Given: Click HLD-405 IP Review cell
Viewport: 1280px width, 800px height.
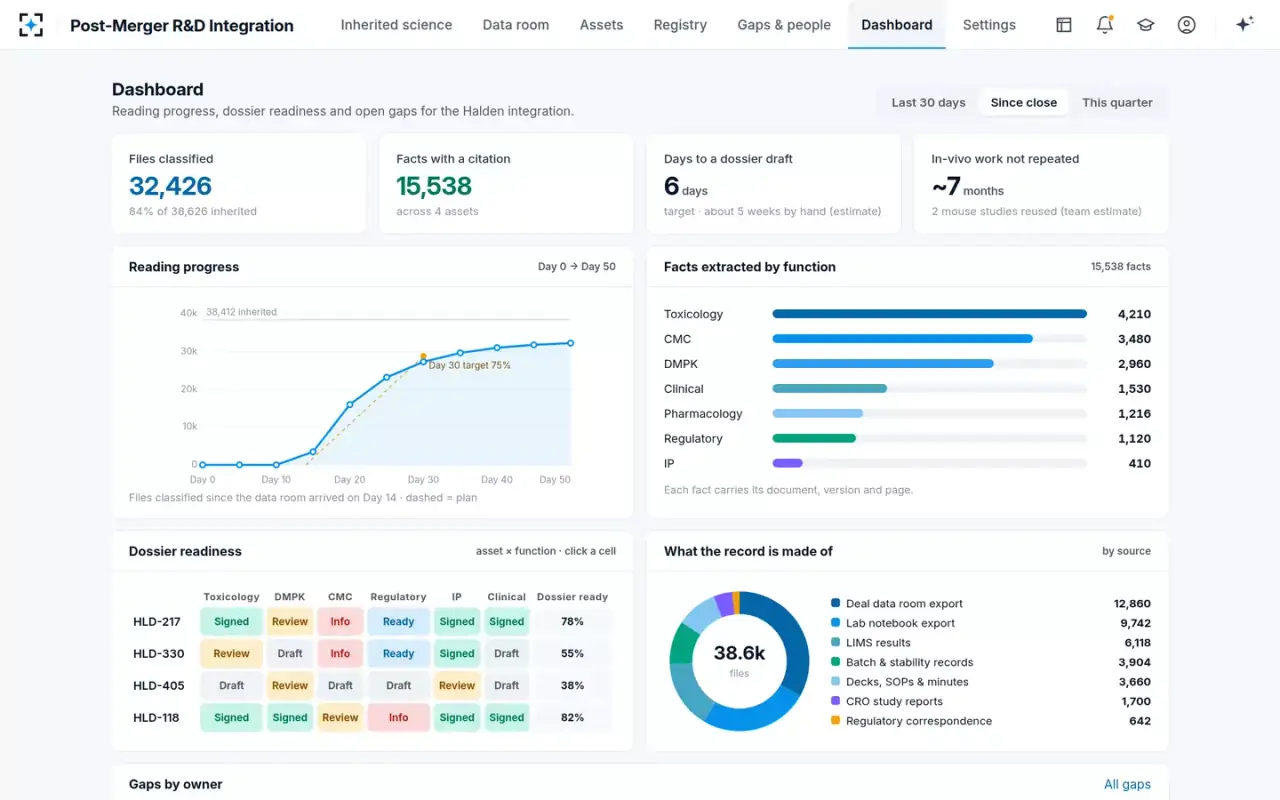Looking at the screenshot, I should click(457, 685).
